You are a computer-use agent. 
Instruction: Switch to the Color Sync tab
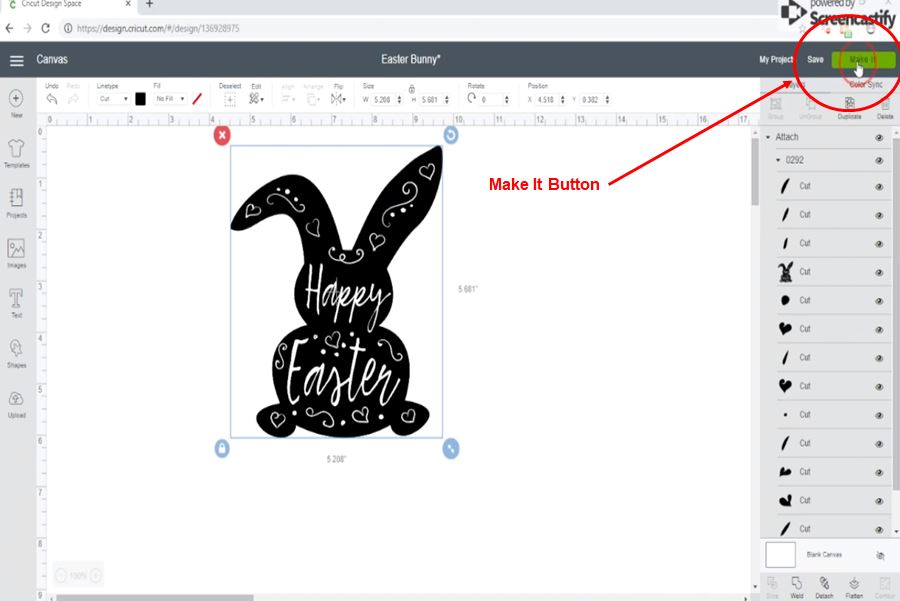click(866, 84)
